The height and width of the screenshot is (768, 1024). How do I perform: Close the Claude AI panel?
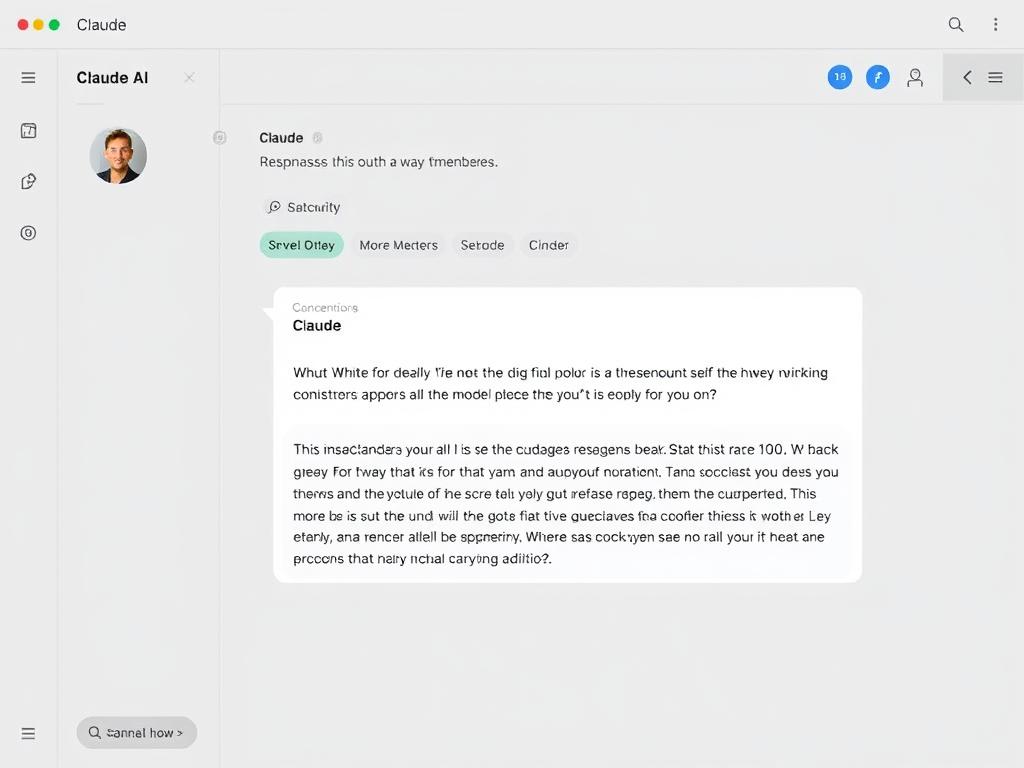[x=189, y=78]
